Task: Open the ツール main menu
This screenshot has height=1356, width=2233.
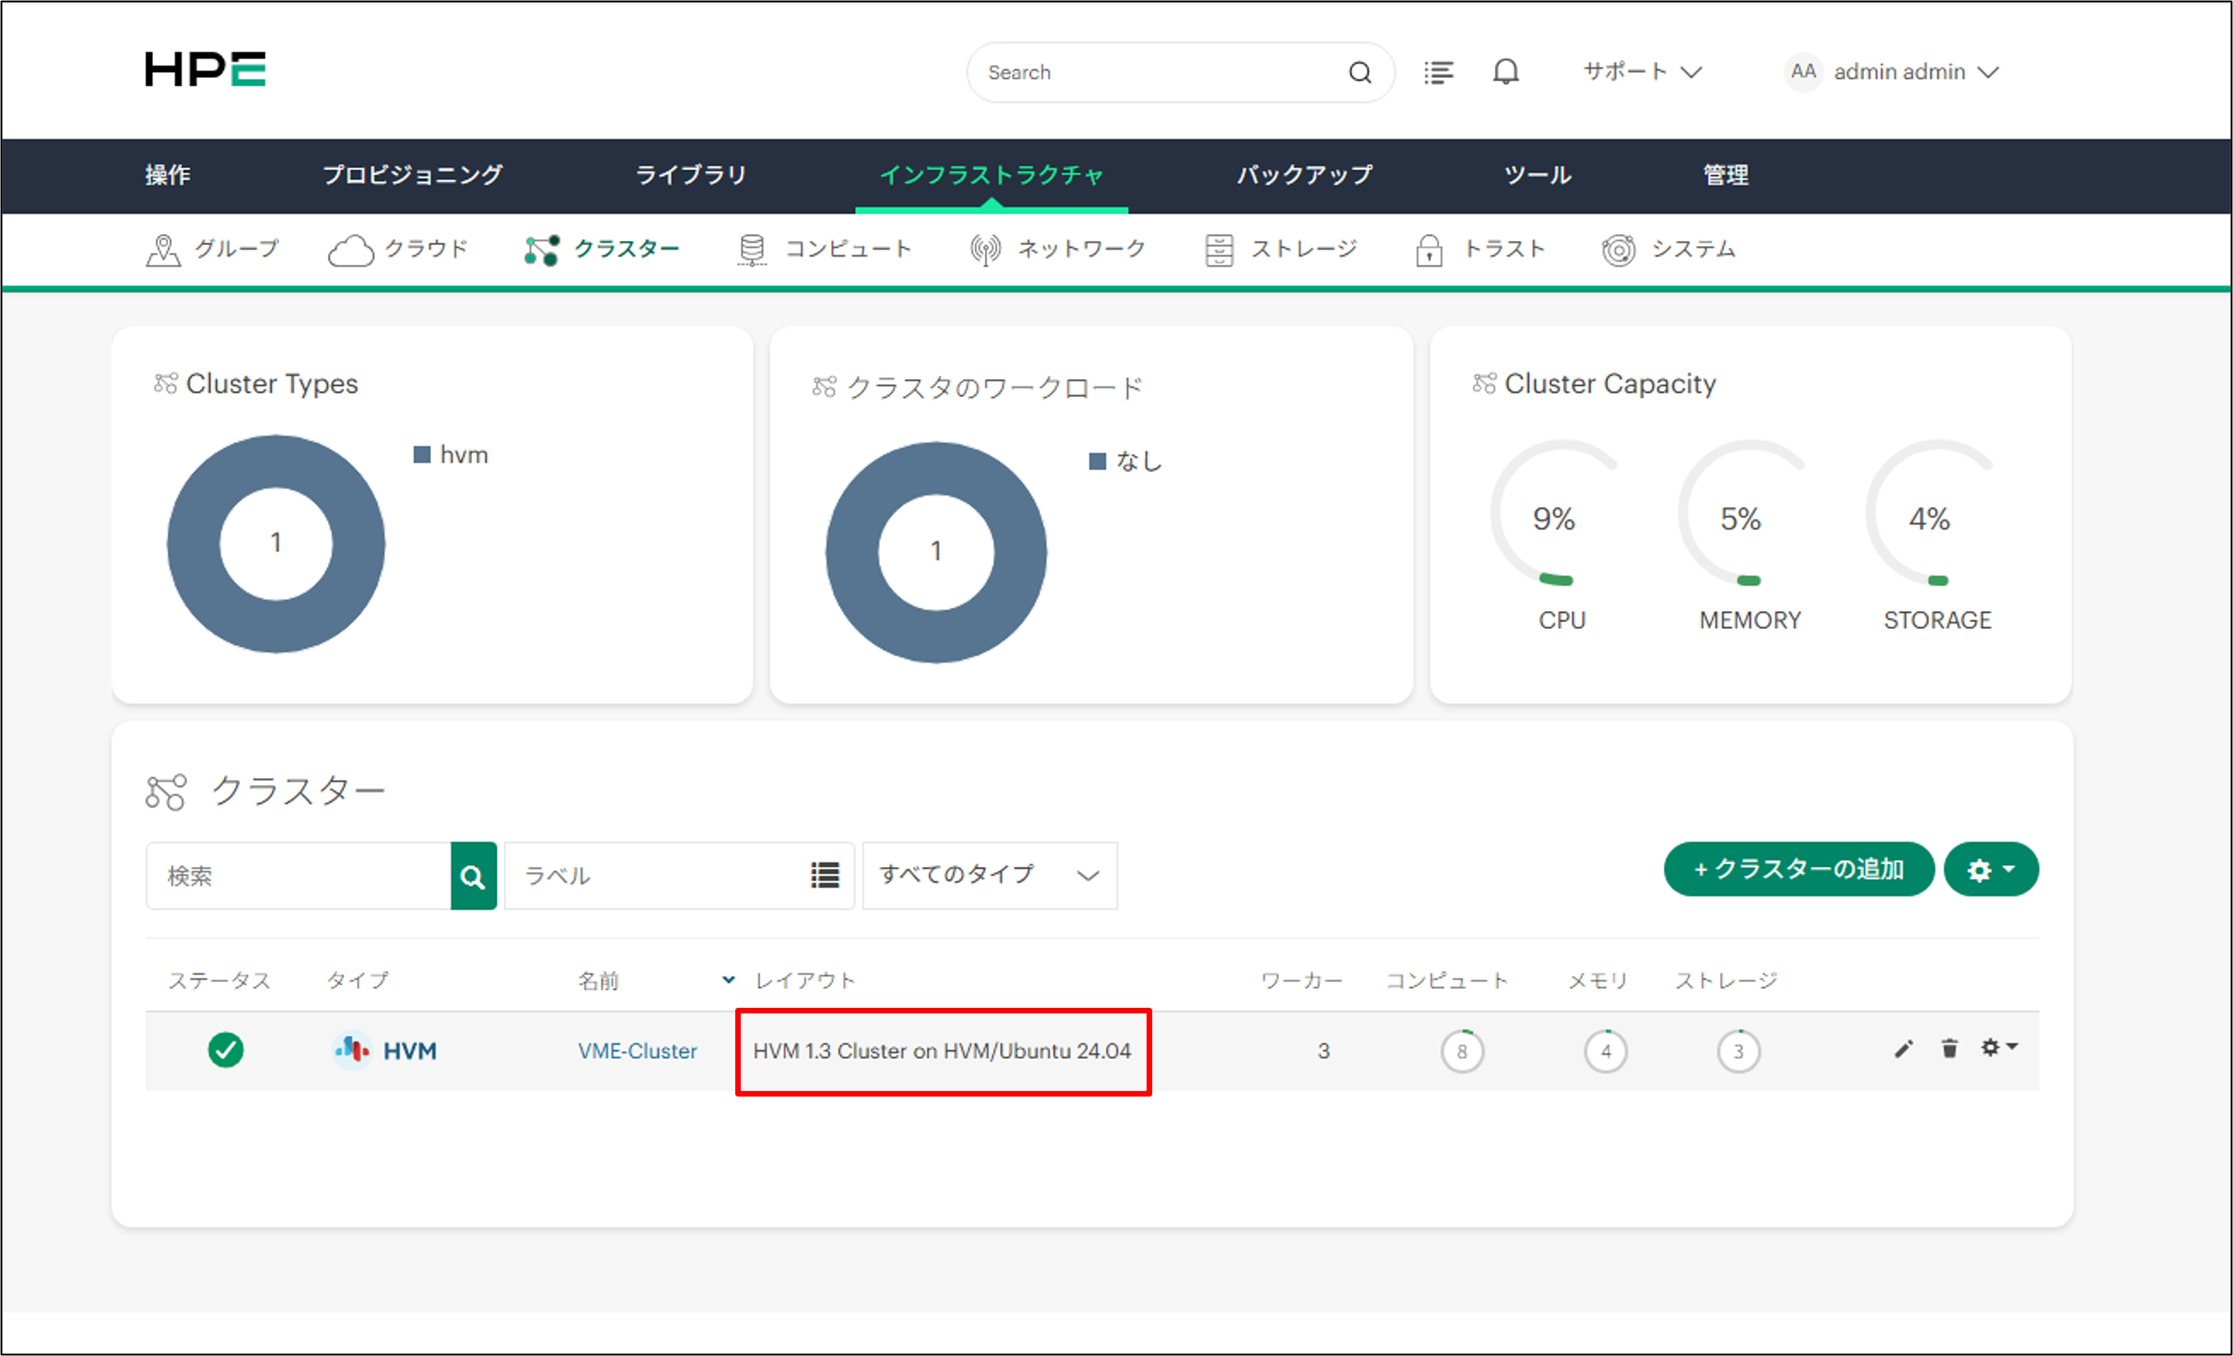Action: click(1537, 175)
